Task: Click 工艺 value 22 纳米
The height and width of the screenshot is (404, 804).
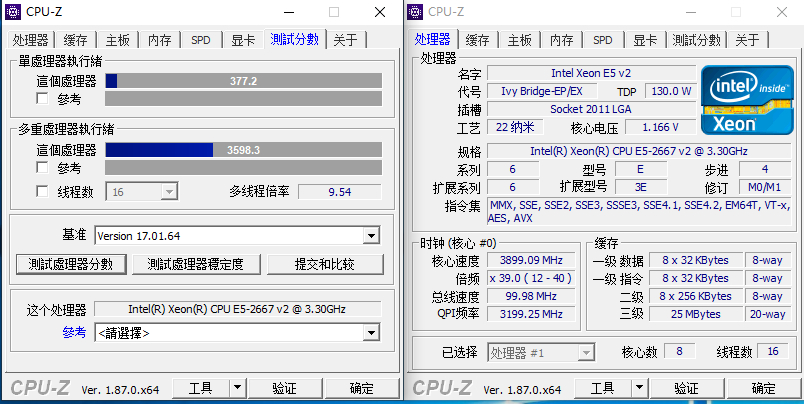Action: point(515,127)
